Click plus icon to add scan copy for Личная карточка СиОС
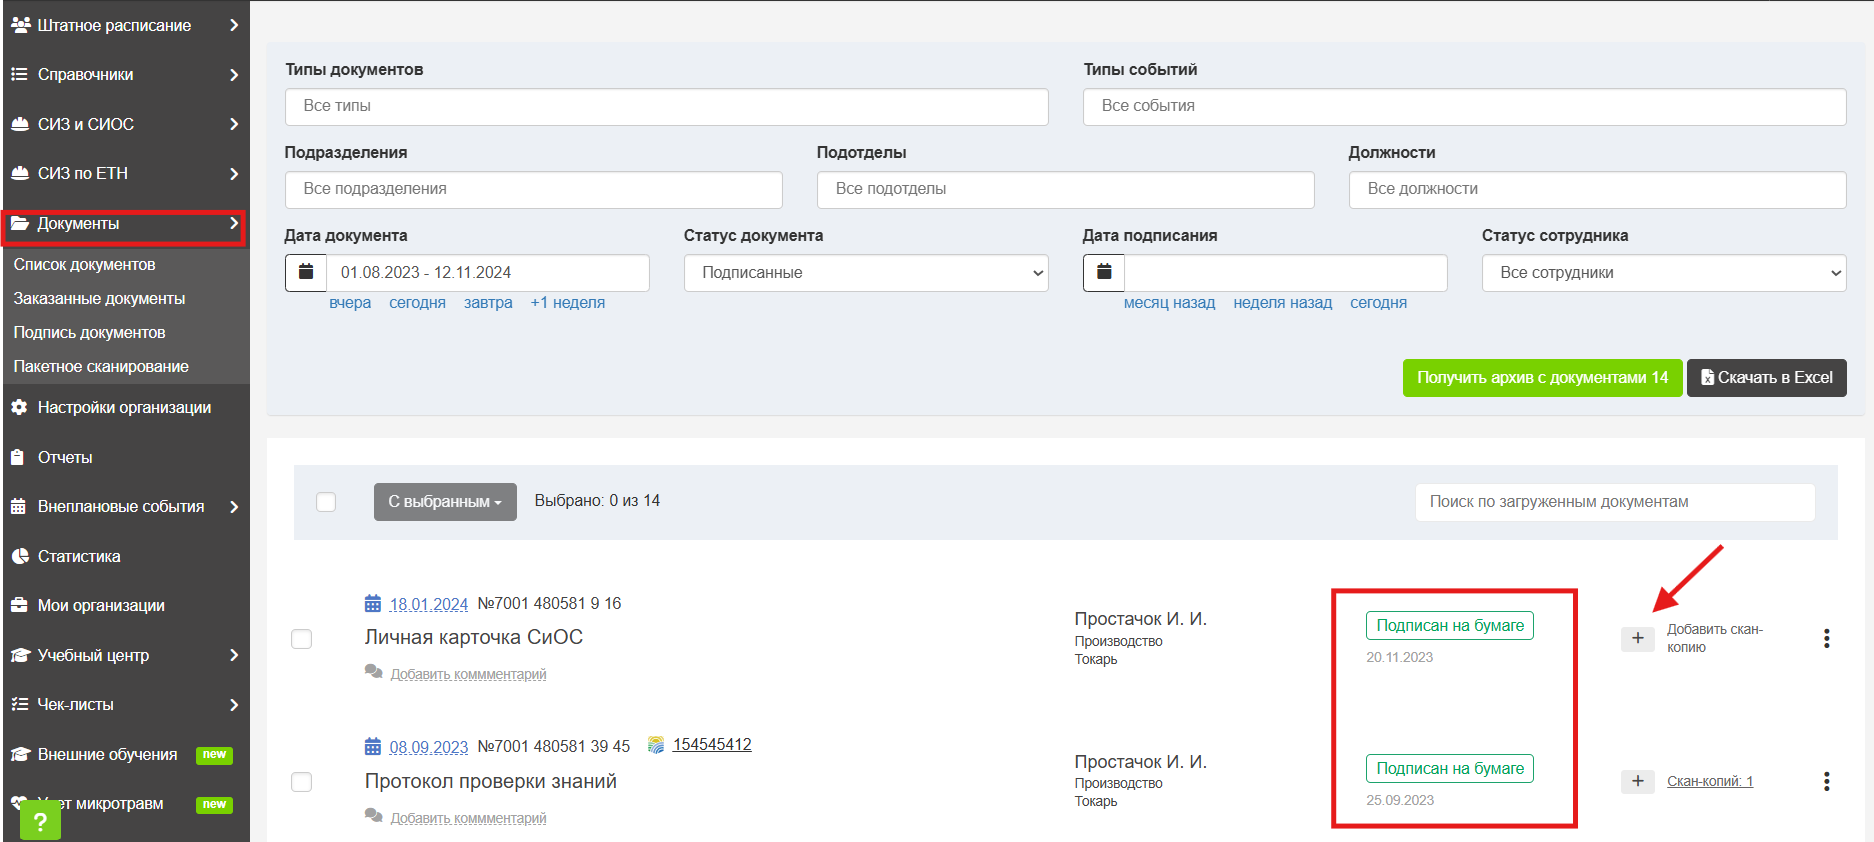Viewport: 1874px width, 842px height. coord(1637,638)
